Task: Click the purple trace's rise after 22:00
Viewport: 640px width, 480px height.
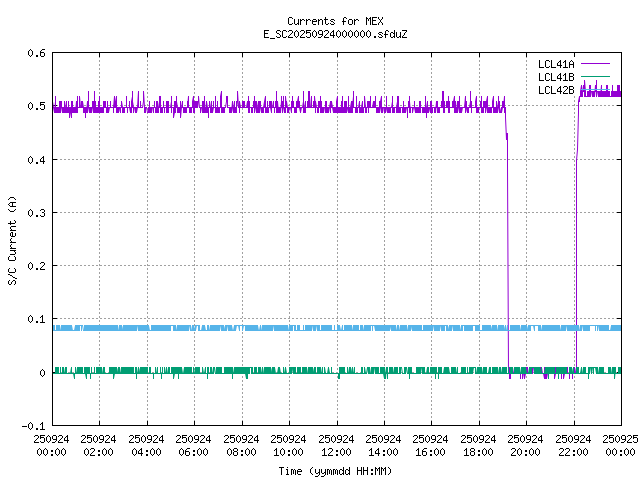Action: pos(576,250)
